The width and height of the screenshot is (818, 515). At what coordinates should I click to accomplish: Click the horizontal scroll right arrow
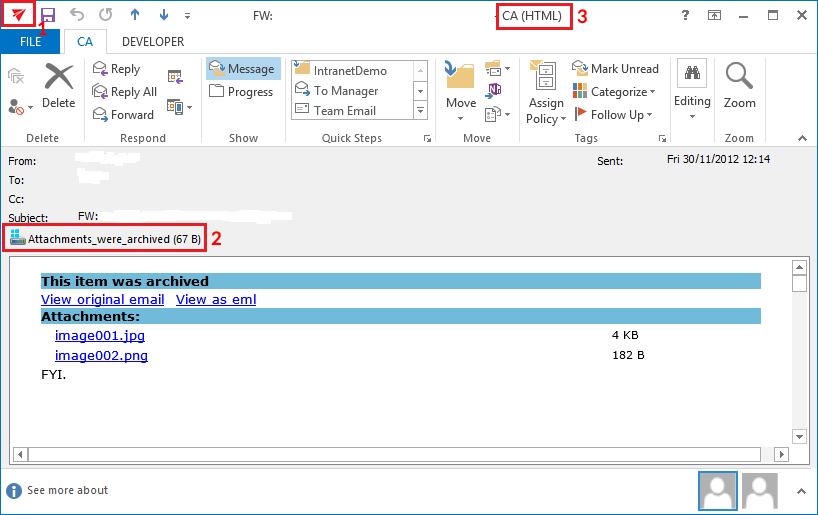781,454
